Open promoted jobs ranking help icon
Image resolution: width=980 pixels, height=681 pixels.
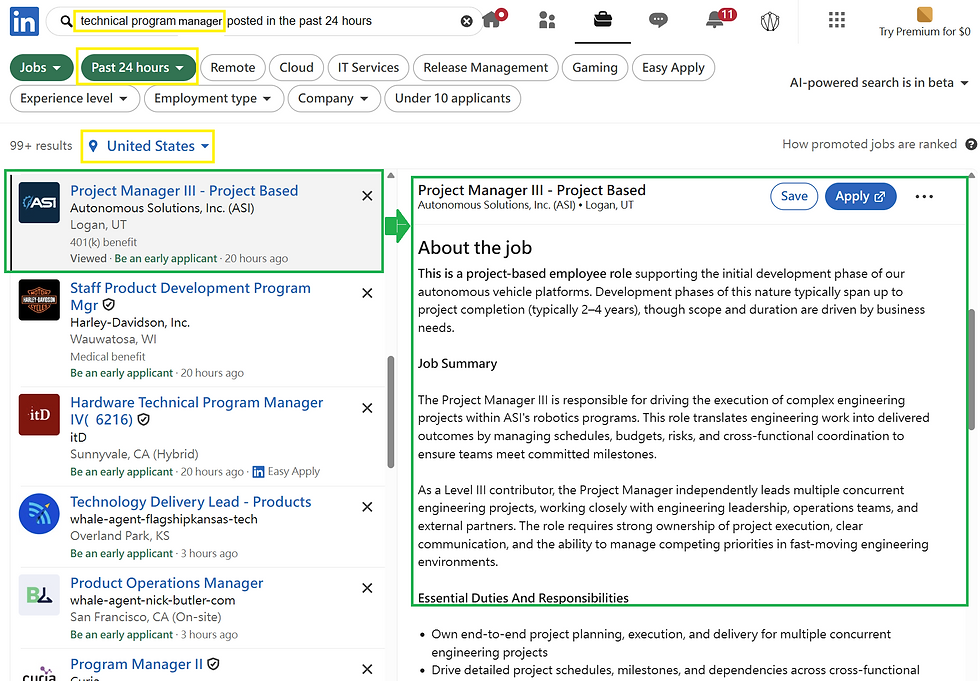971,144
